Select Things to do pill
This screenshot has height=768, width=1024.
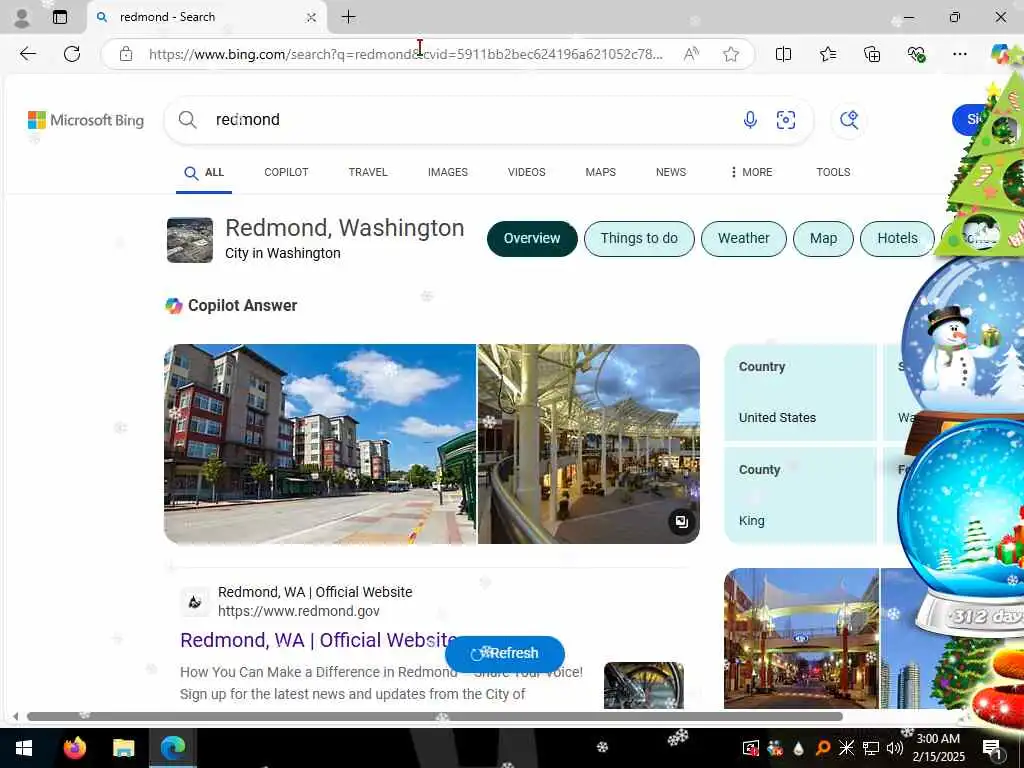(x=639, y=238)
